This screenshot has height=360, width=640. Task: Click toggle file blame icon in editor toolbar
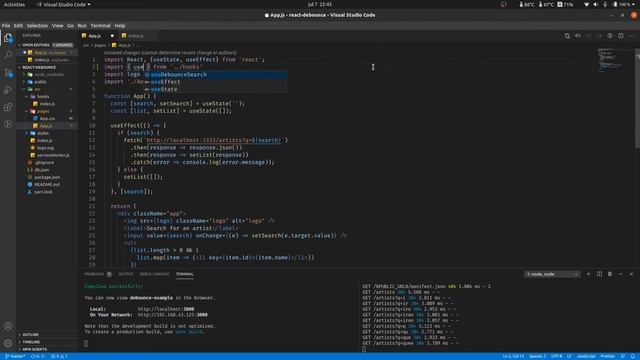pyautogui.click(x=578, y=36)
